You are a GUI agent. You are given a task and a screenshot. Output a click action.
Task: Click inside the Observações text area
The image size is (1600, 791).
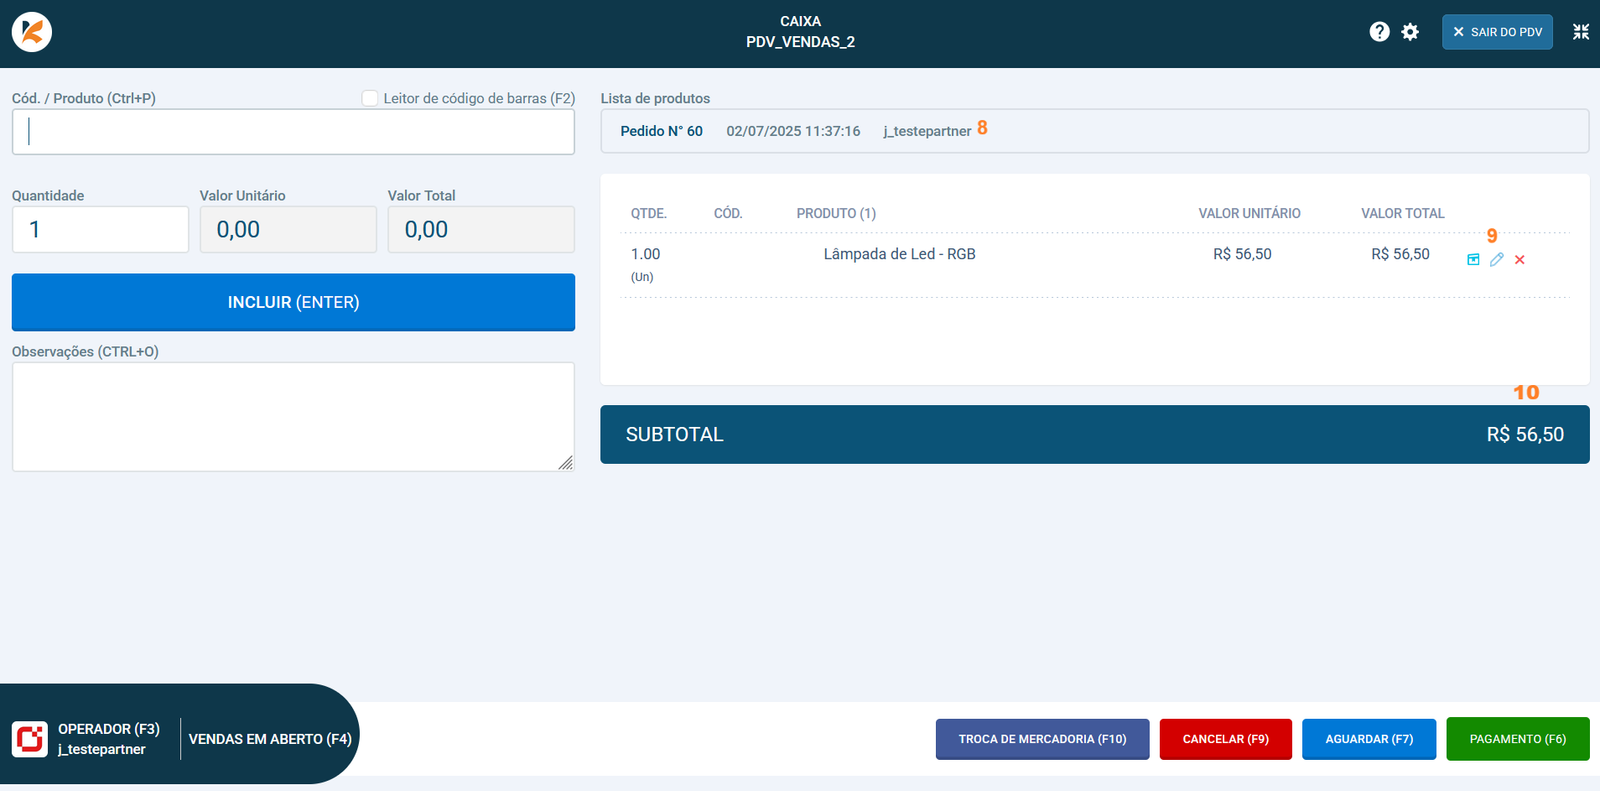pos(293,416)
